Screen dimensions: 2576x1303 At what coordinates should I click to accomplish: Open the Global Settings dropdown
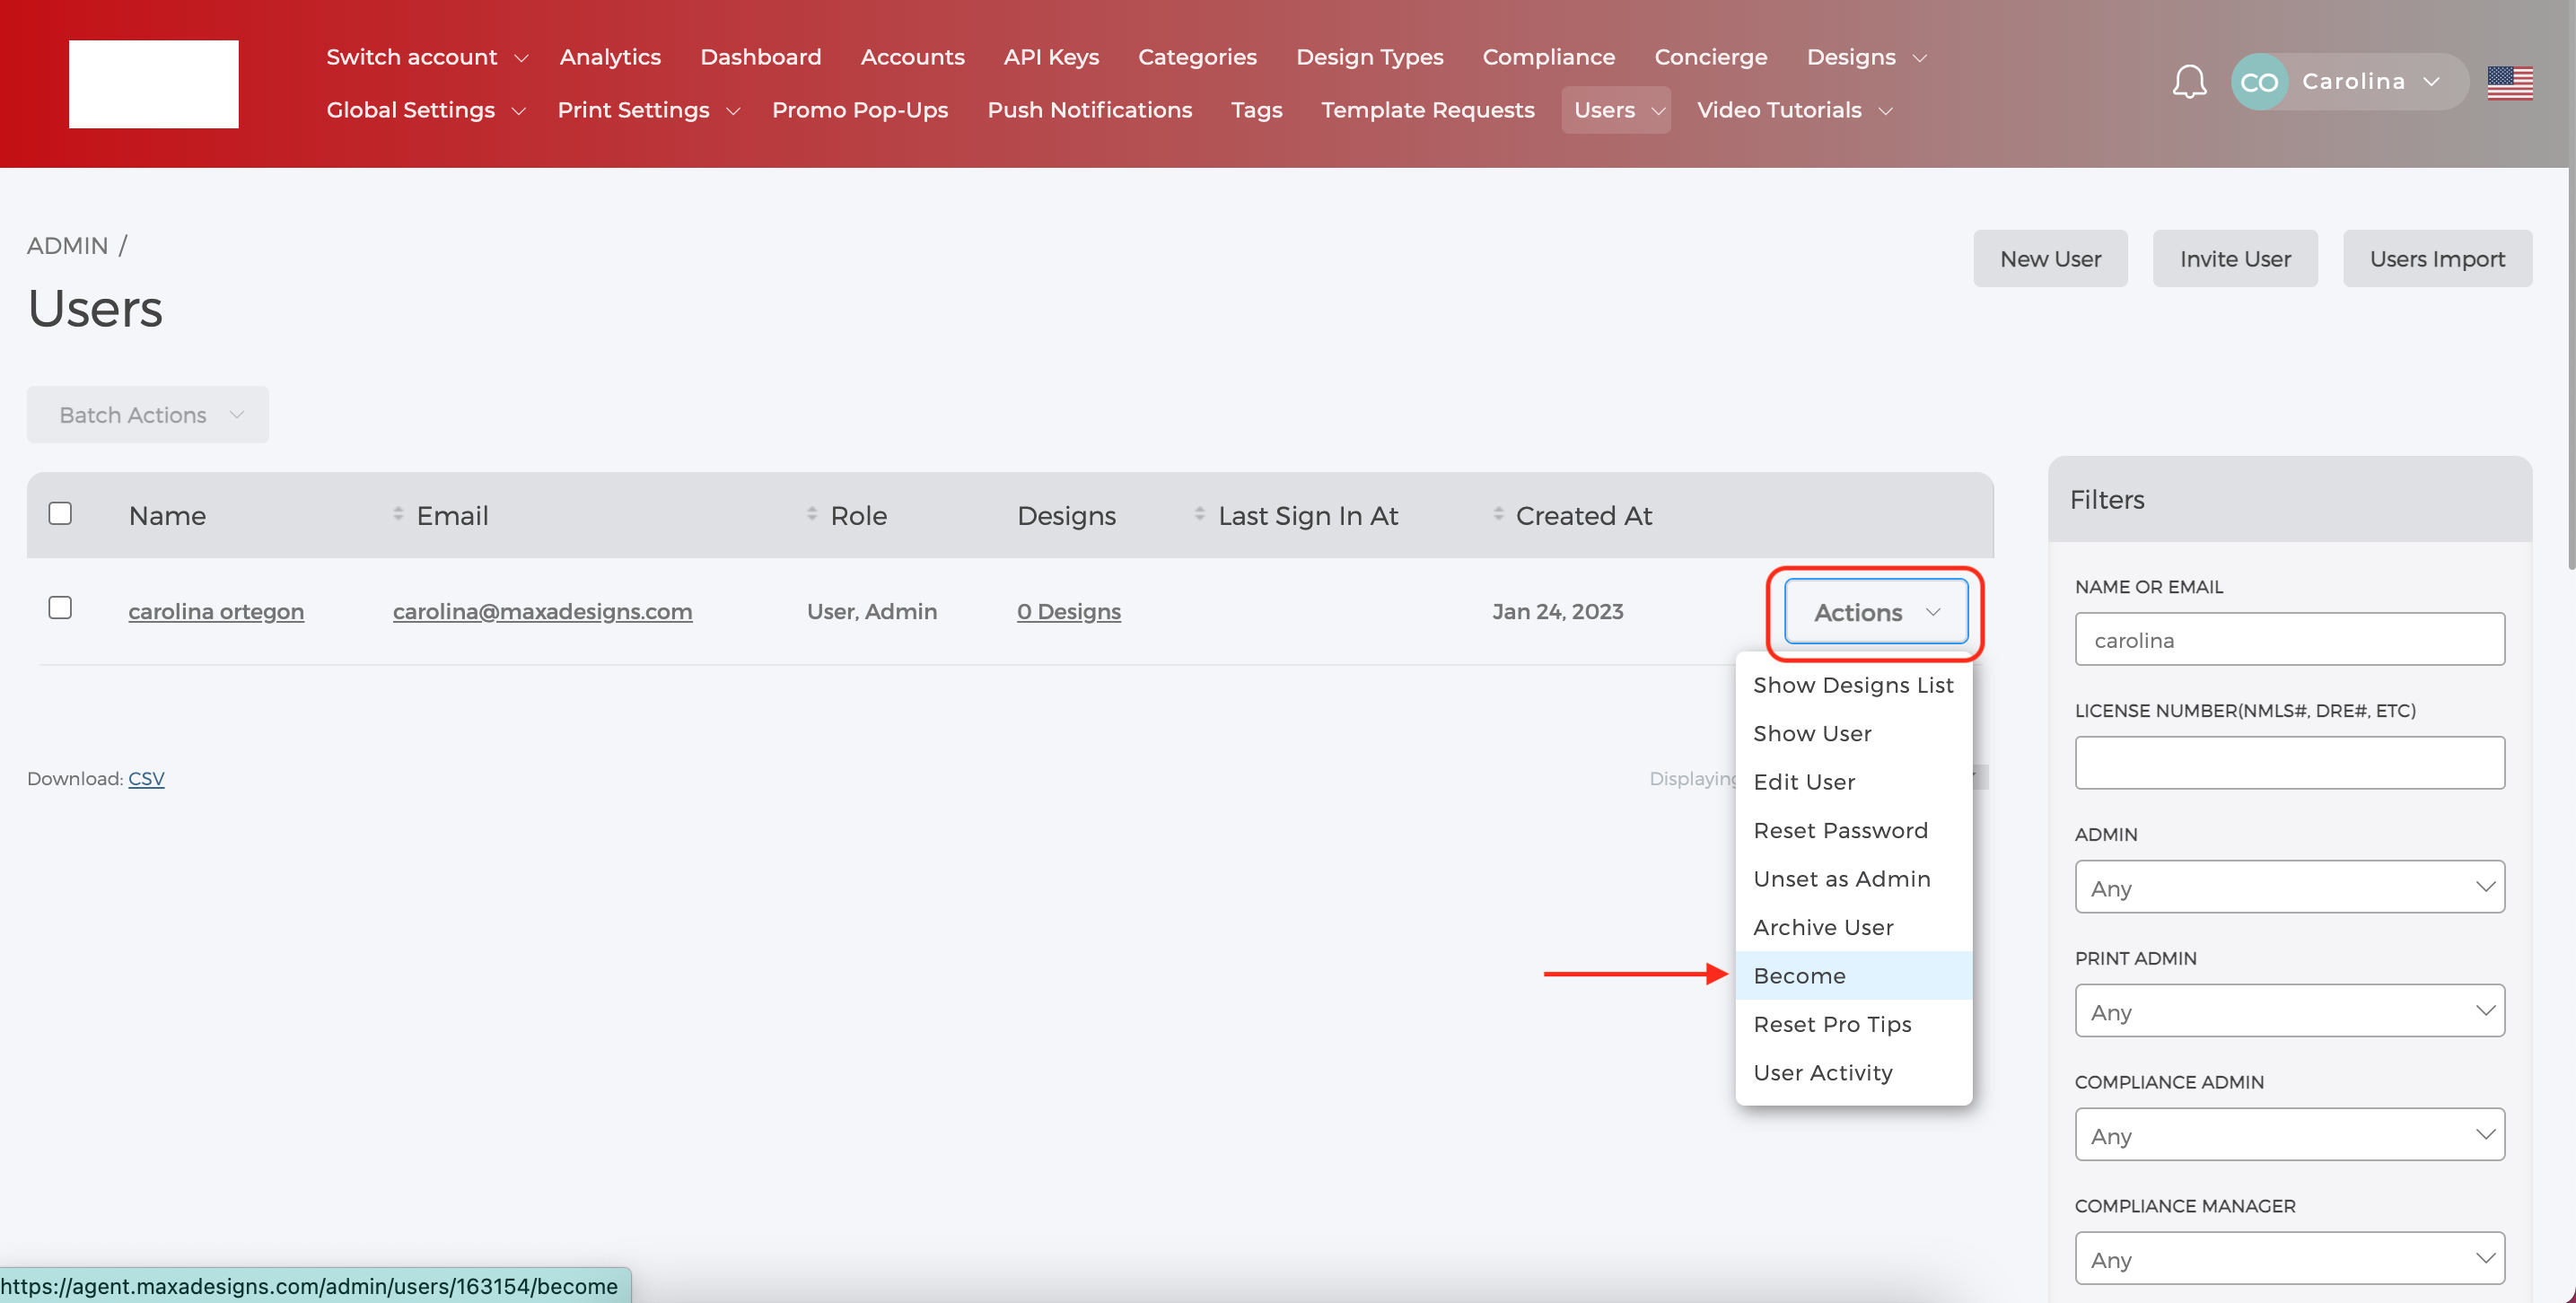click(426, 110)
